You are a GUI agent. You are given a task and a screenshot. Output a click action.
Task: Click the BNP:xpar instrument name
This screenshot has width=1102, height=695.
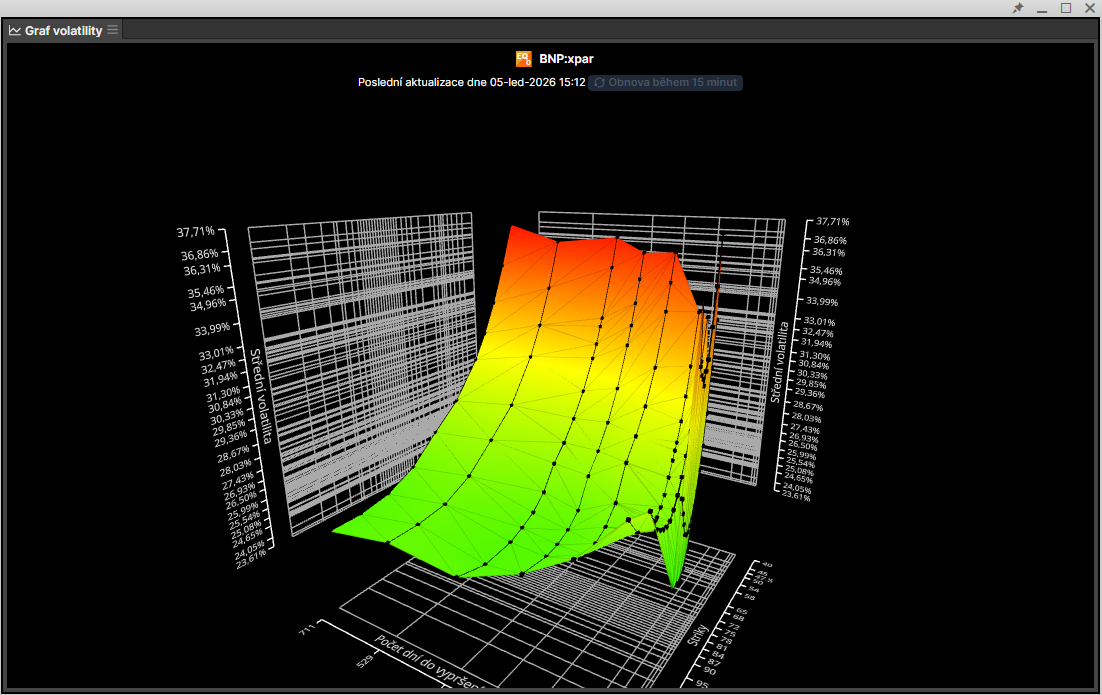point(566,59)
